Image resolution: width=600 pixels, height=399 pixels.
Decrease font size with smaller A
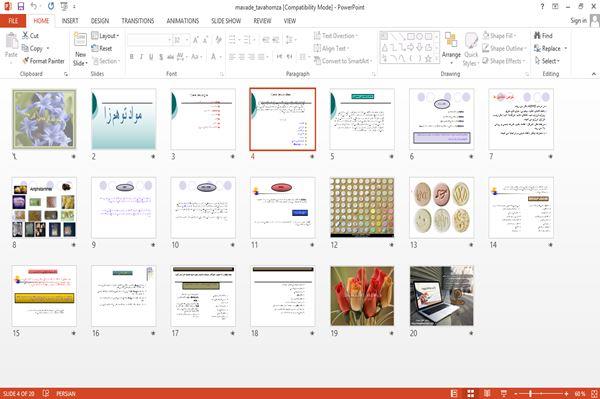205,40
